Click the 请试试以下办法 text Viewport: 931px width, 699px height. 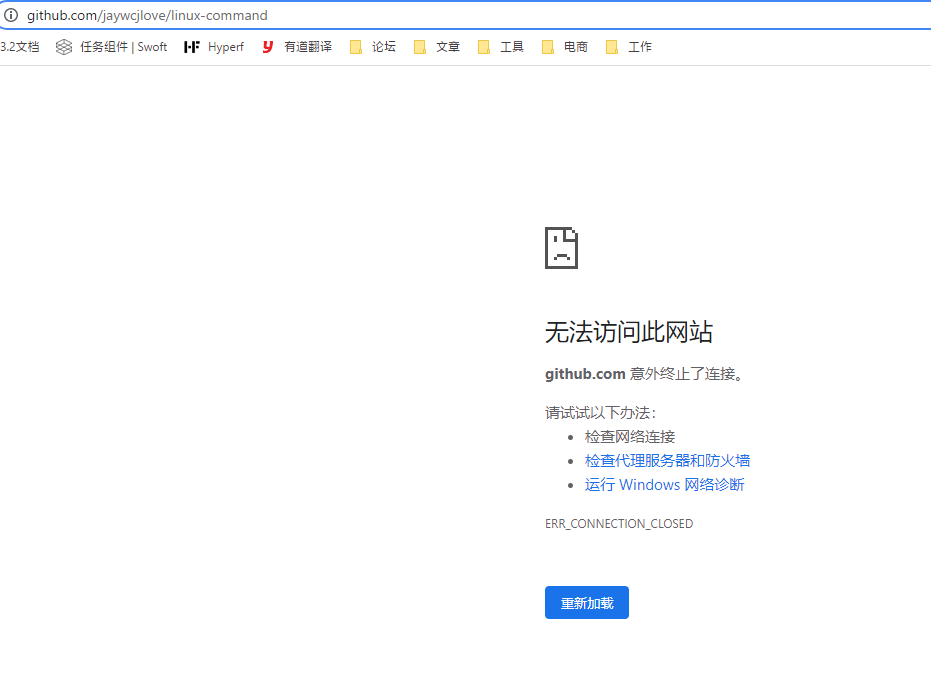pyautogui.click(x=600, y=413)
